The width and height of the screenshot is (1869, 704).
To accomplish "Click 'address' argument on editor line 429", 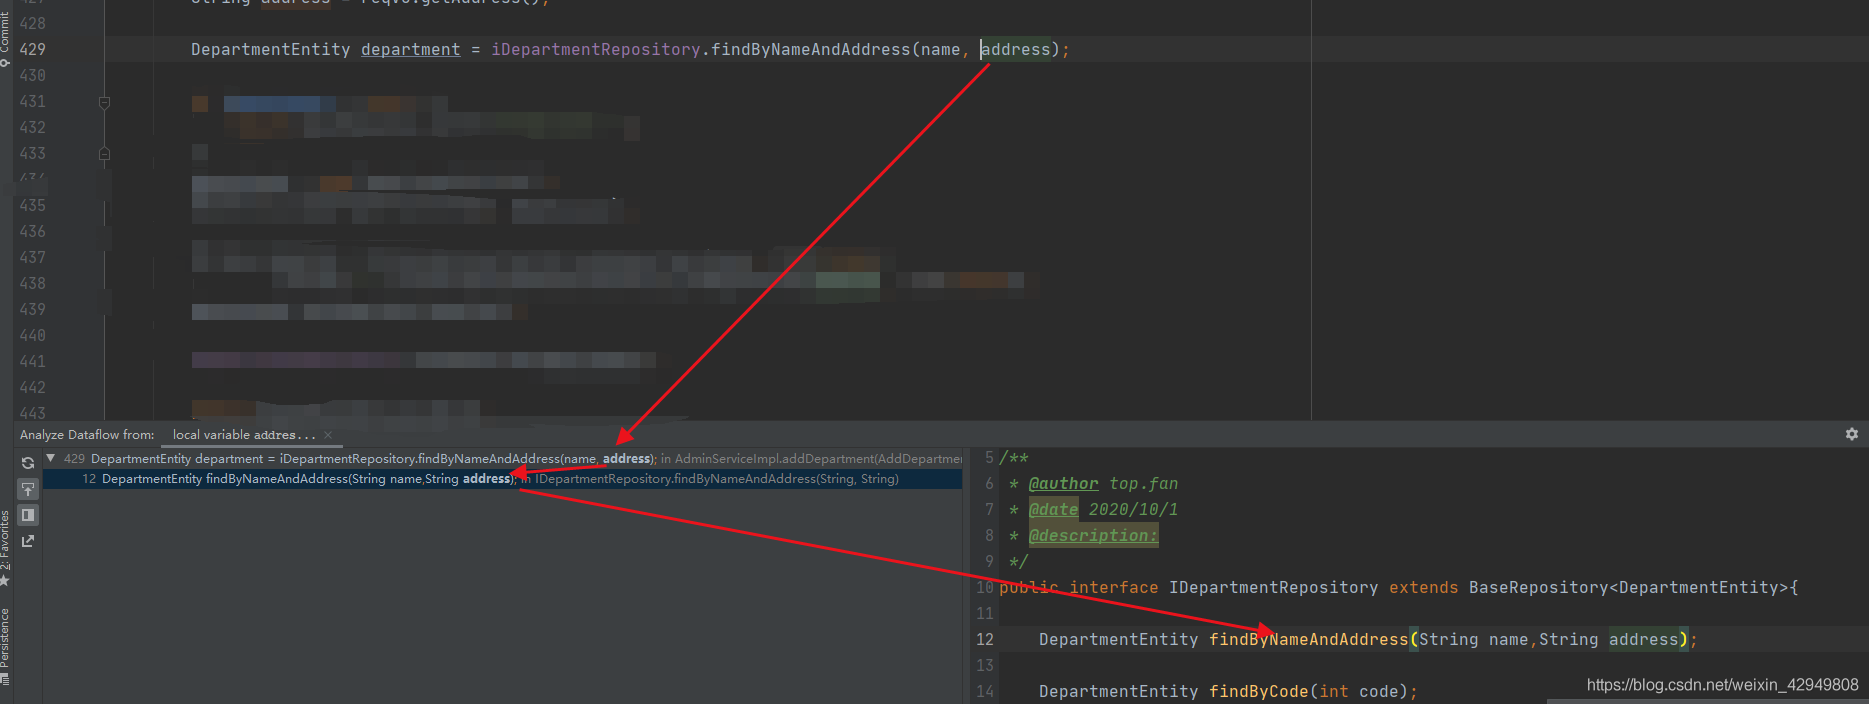I will 1016,49.
